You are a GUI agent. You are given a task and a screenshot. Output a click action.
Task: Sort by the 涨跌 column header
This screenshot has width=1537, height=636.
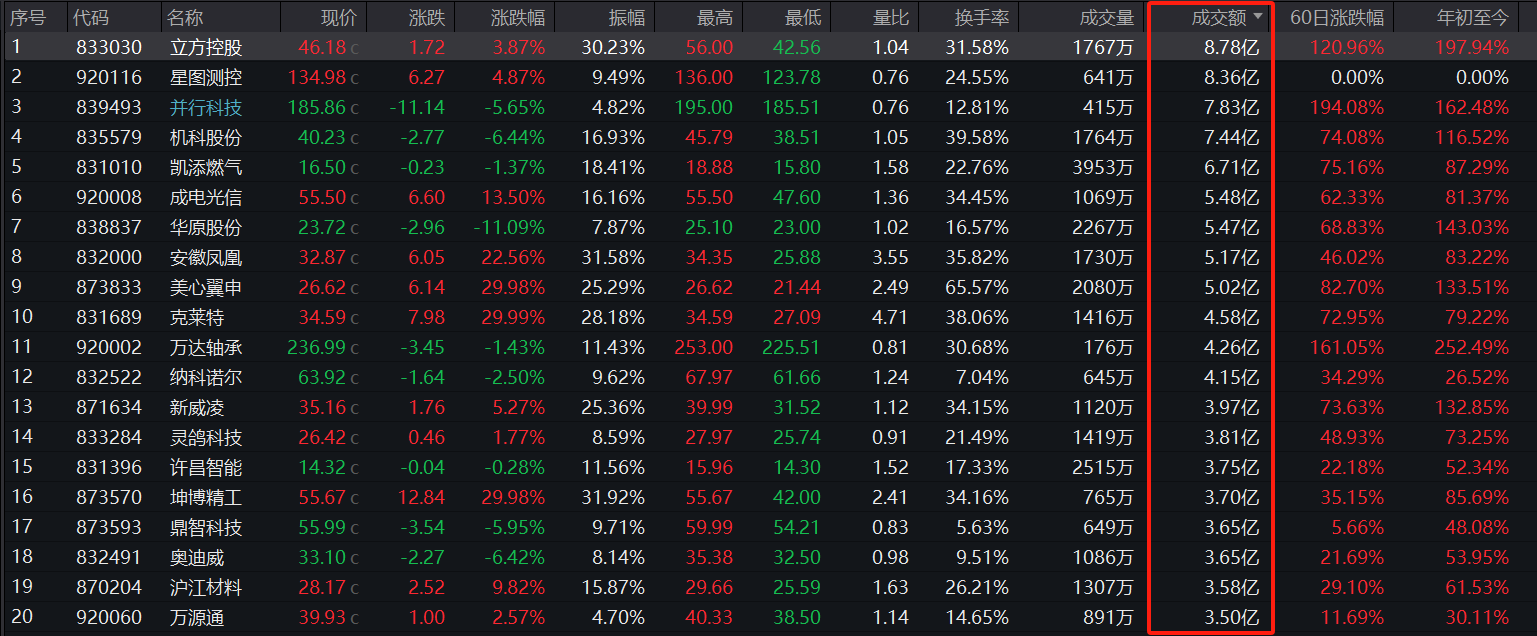point(427,17)
